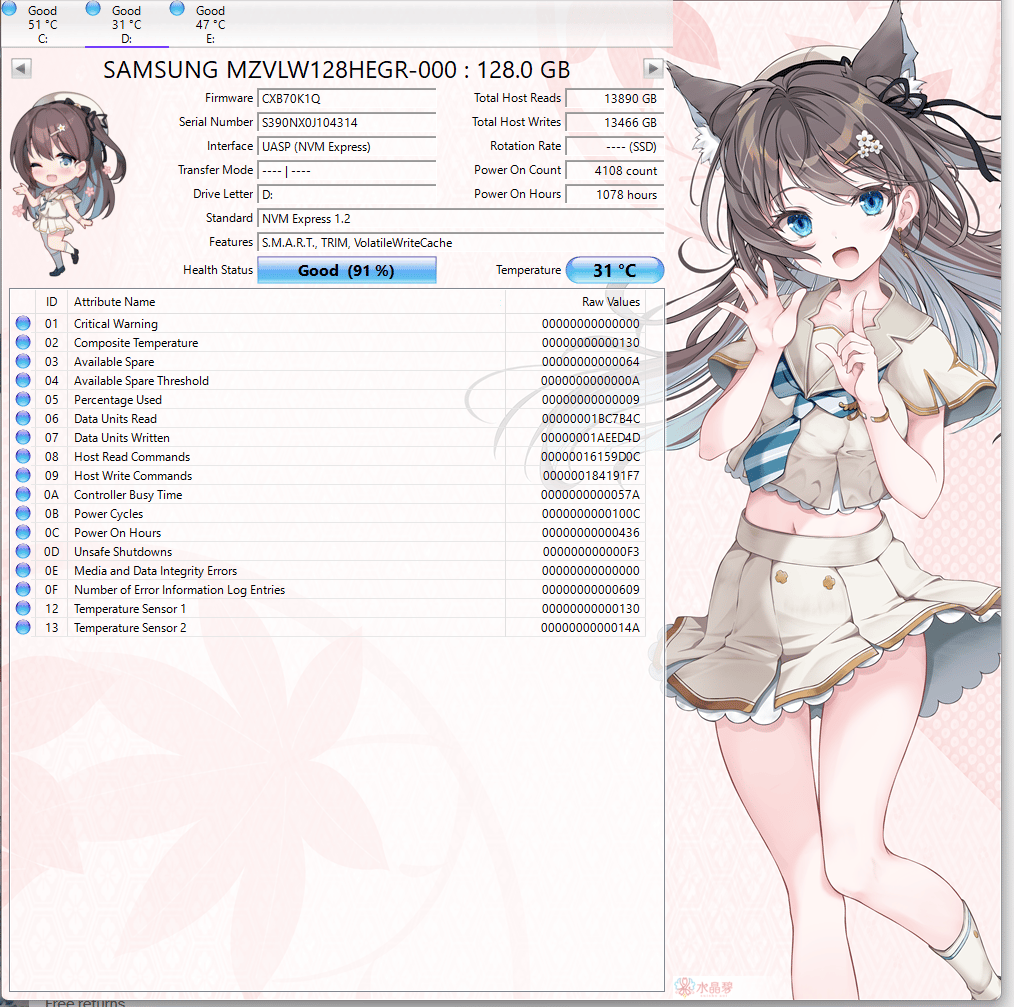Image resolution: width=1014 pixels, height=1007 pixels.
Task: Click raw value 000000000100C
Action: tap(590, 514)
